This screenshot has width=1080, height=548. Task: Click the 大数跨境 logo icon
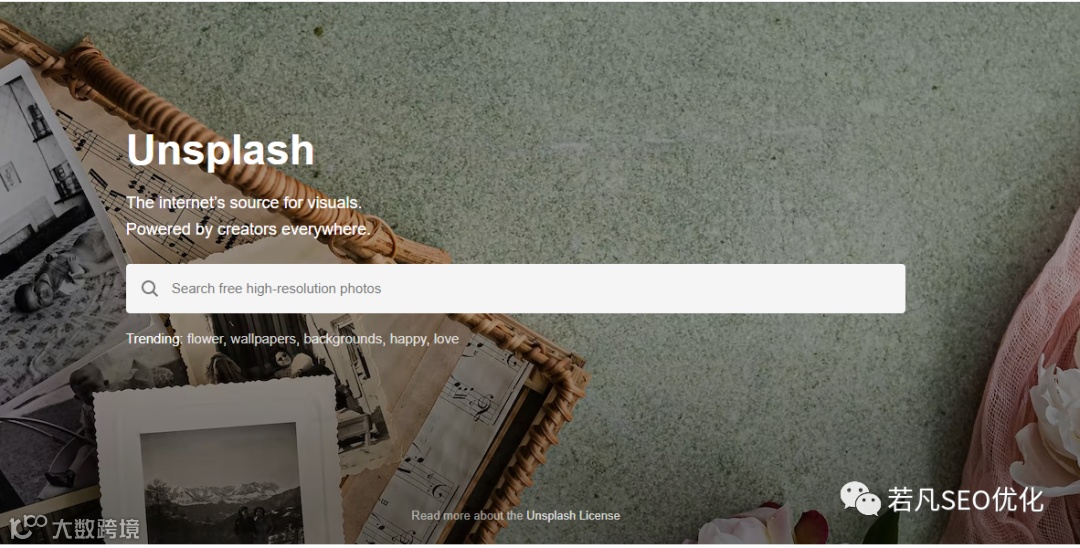[x=28, y=527]
